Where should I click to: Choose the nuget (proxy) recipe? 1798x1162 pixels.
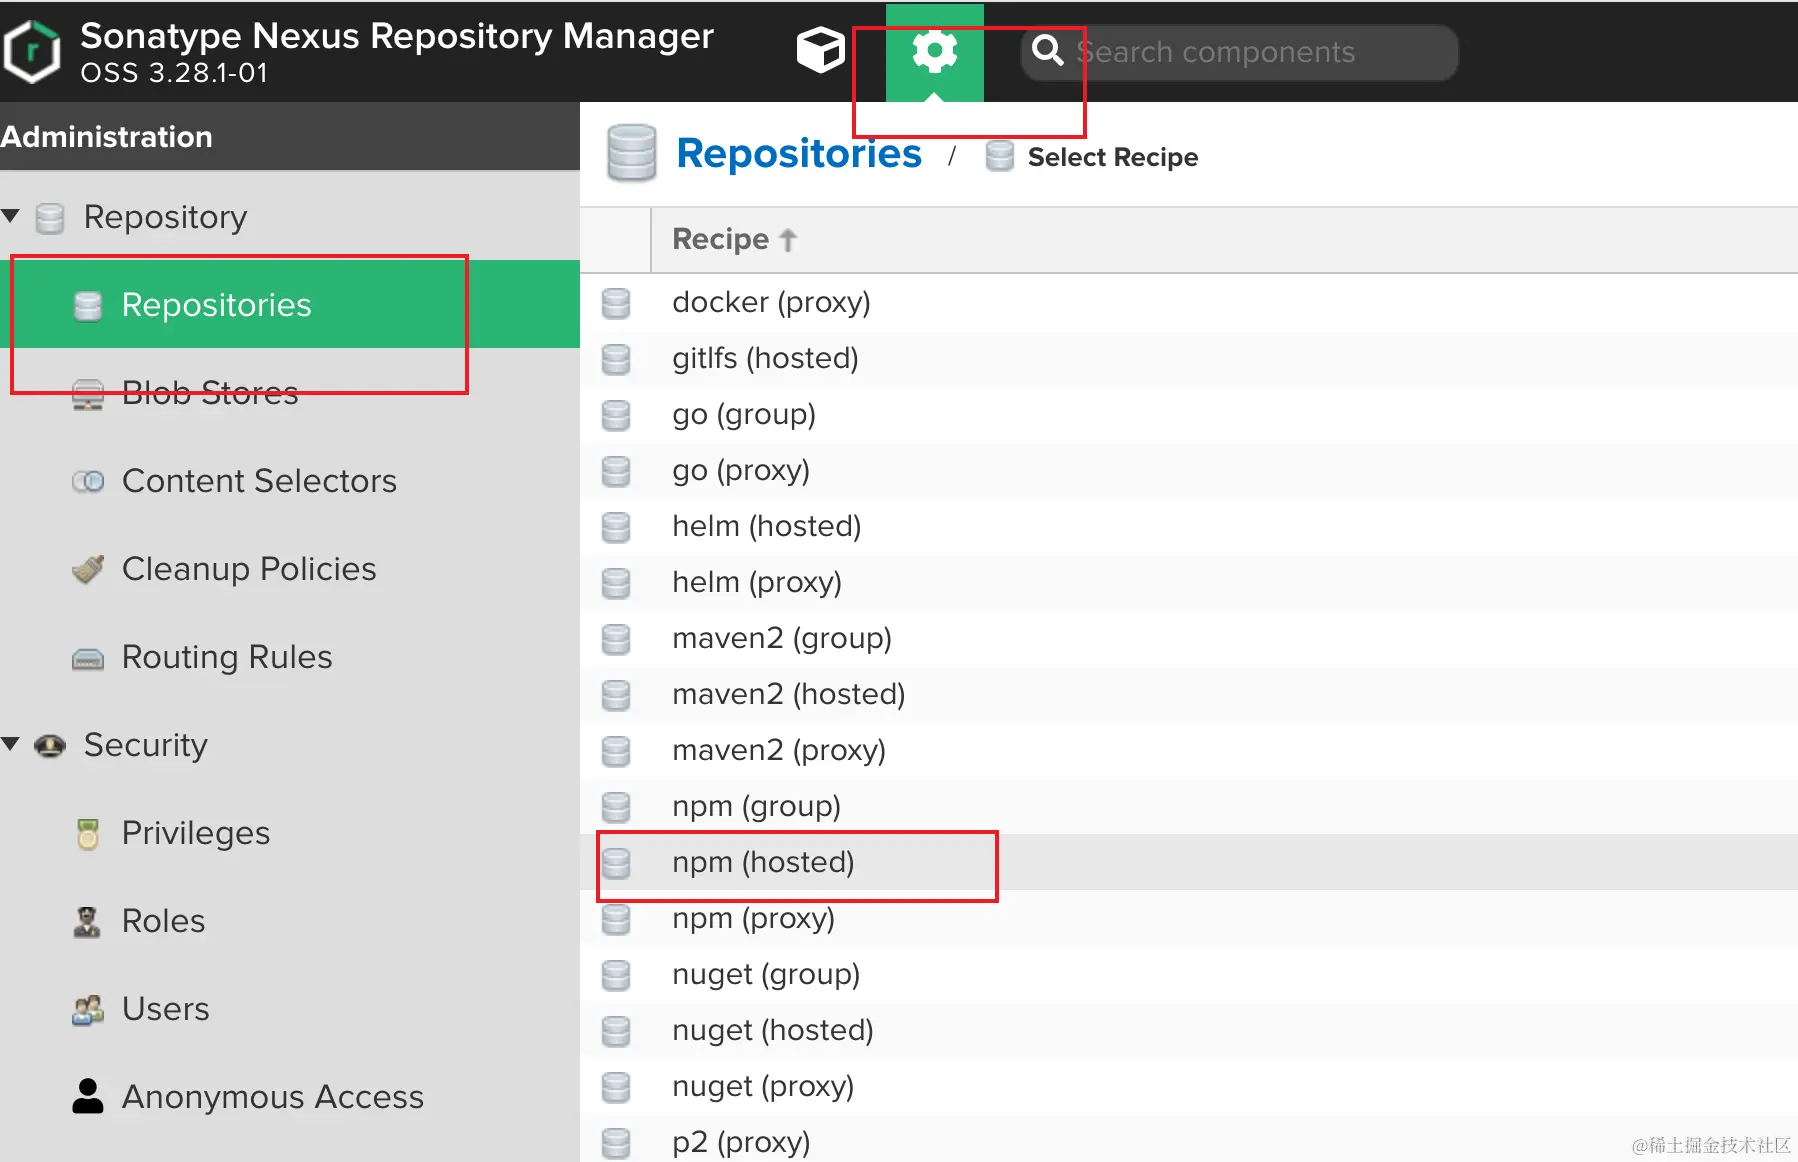(1189, 1086)
